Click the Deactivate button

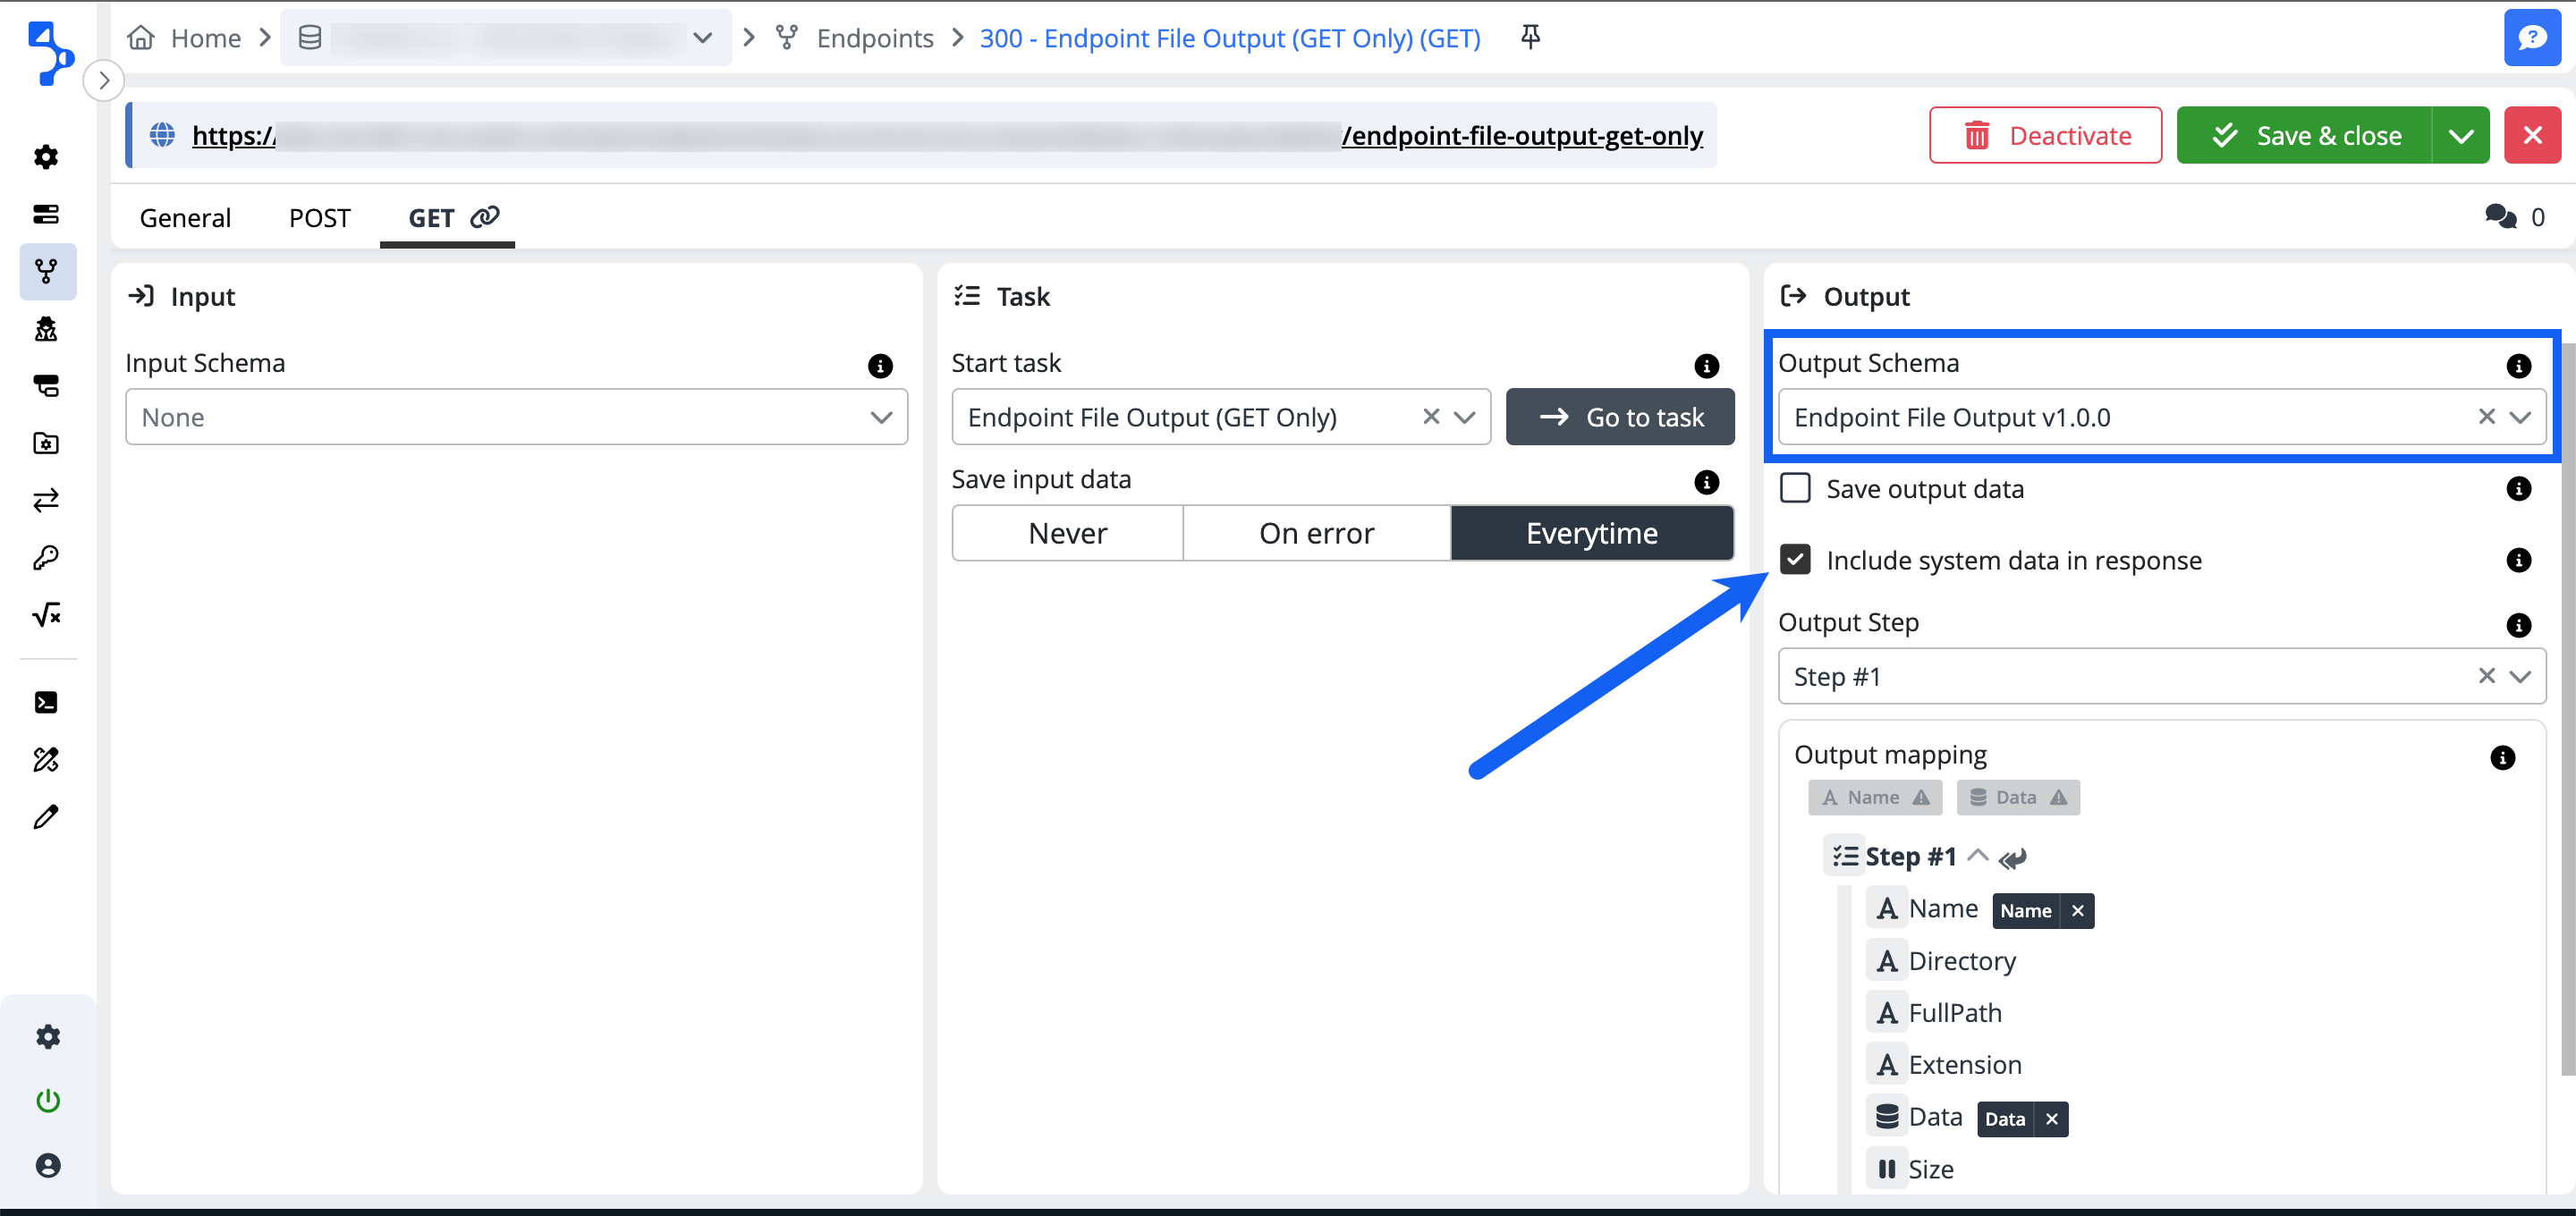[x=2045, y=136]
